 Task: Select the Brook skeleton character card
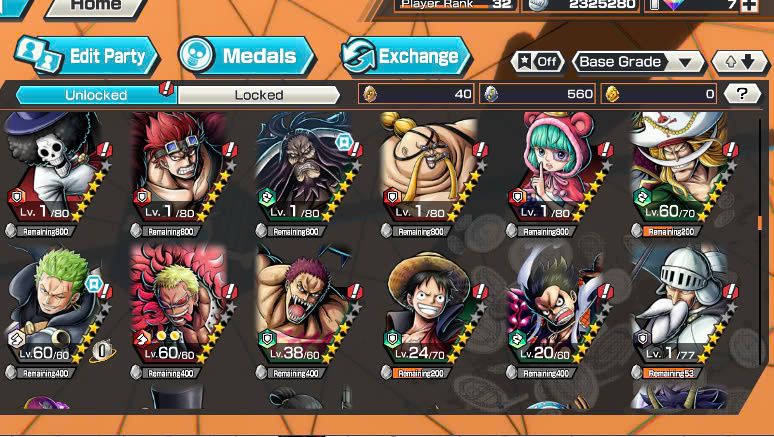click(x=57, y=167)
